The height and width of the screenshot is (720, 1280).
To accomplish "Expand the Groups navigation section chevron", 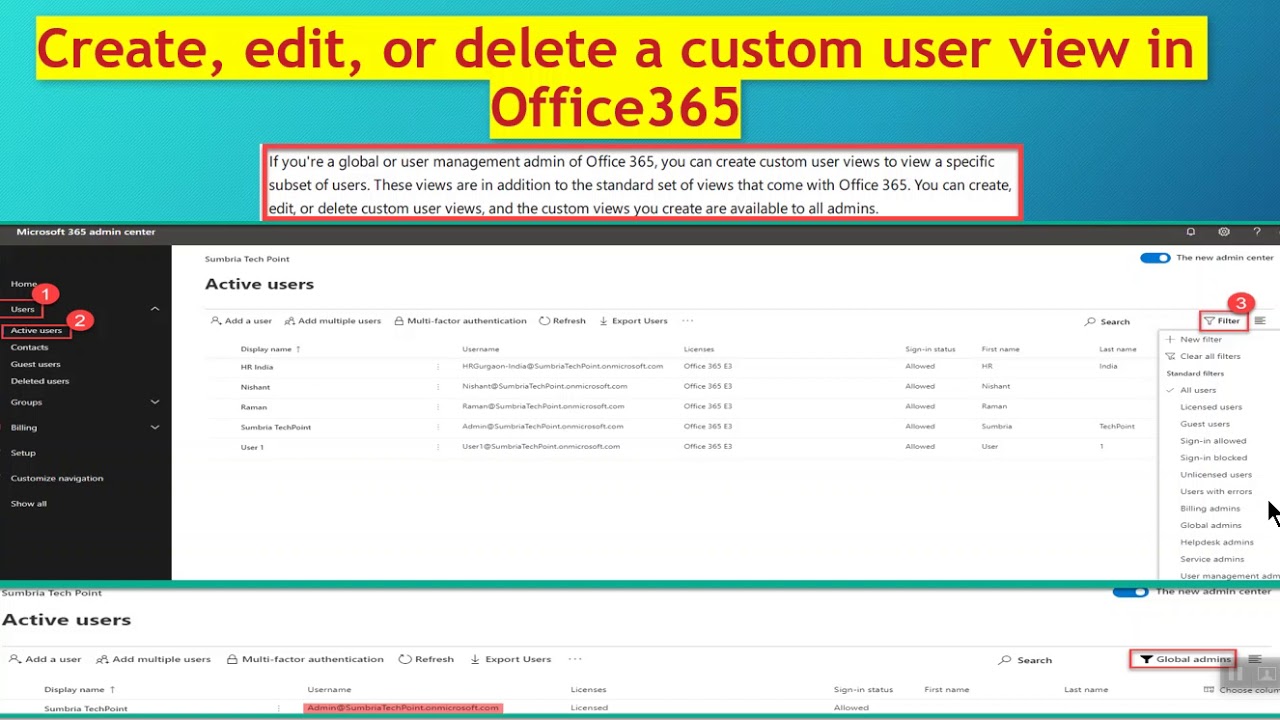I will click(155, 402).
